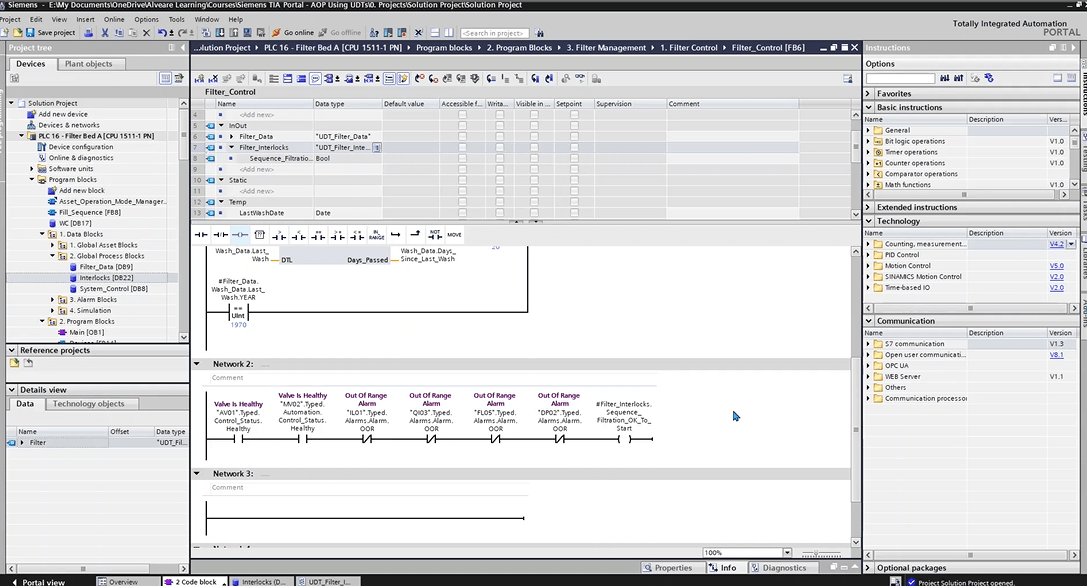Insert a normally closed contact instruction
Image resolution: width=1087 pixels, height=586 pixels.
(219, 234)
